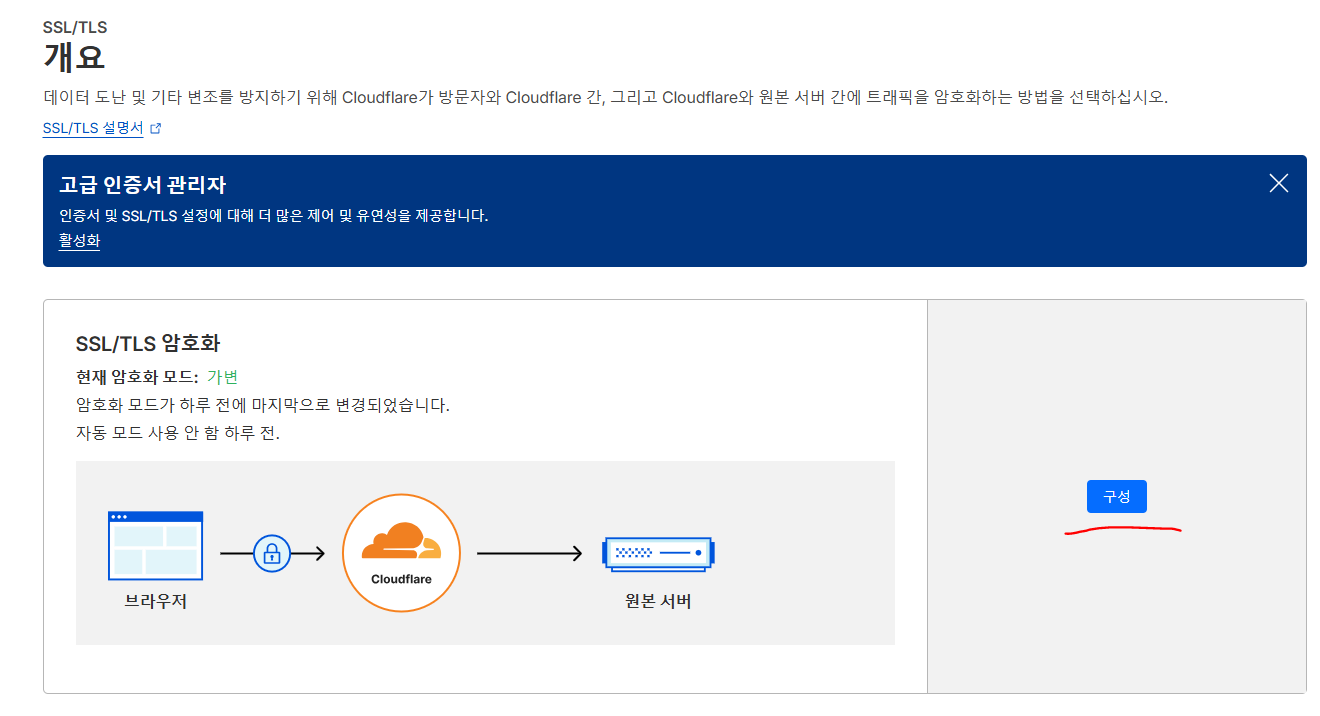Screen dimensions: 1320x716
Task: Click the 활성화 link in the banner
Action: (79, 241)
